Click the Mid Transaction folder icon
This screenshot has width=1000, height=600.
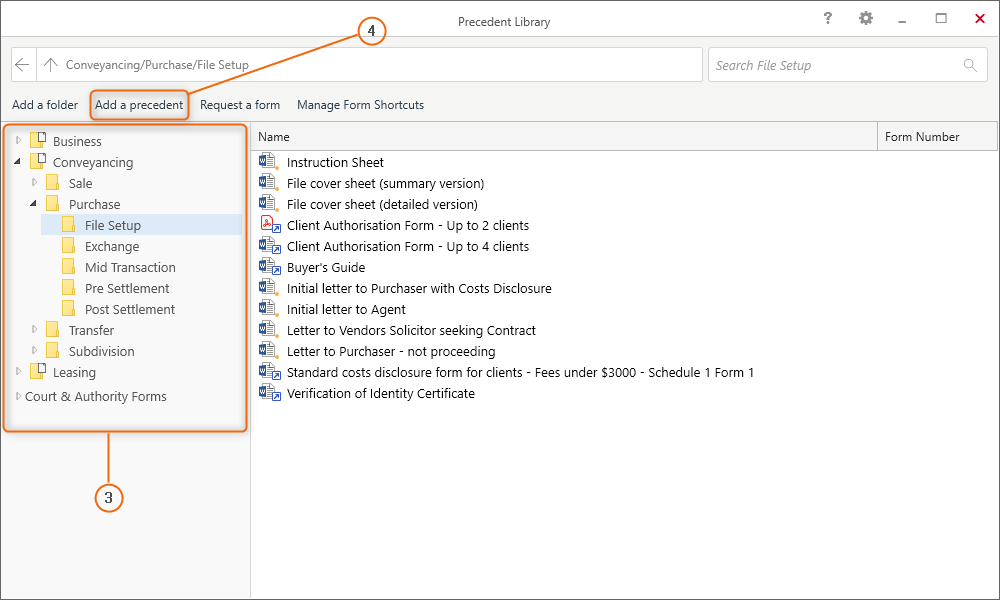pos(69,267)
